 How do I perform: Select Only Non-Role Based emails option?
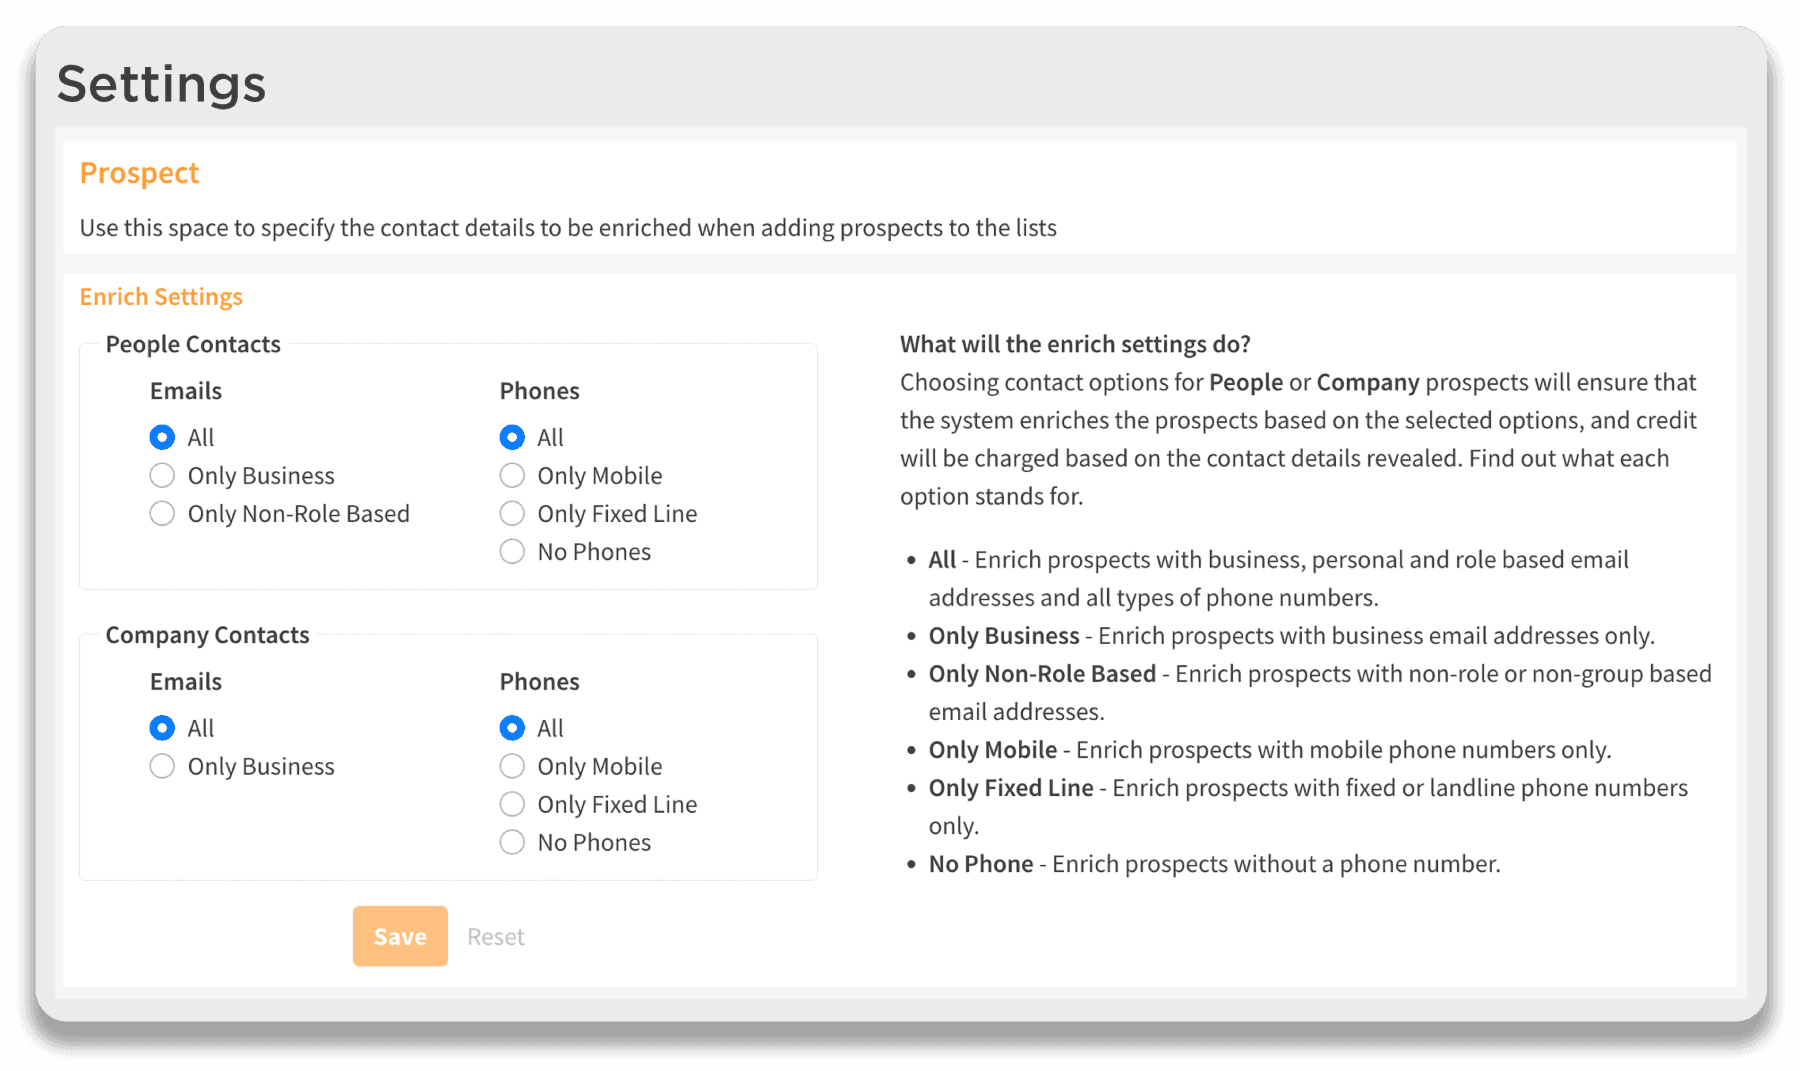pyautogui.click(x=162, y=513)
